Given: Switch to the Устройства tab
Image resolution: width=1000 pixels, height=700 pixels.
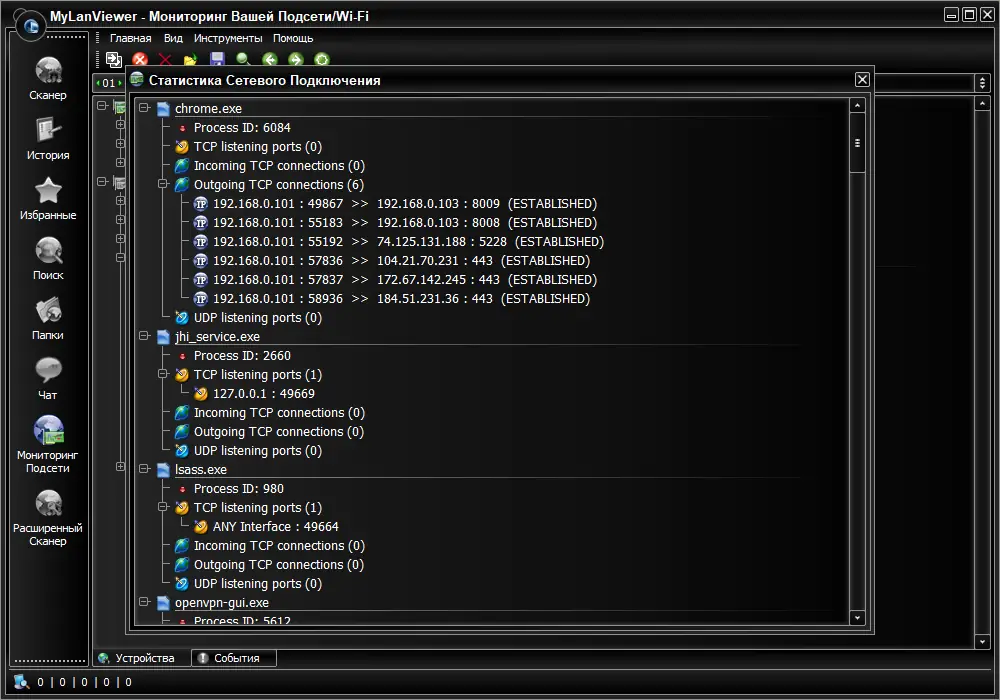Looking at the screenshot, I should point(143,658).
